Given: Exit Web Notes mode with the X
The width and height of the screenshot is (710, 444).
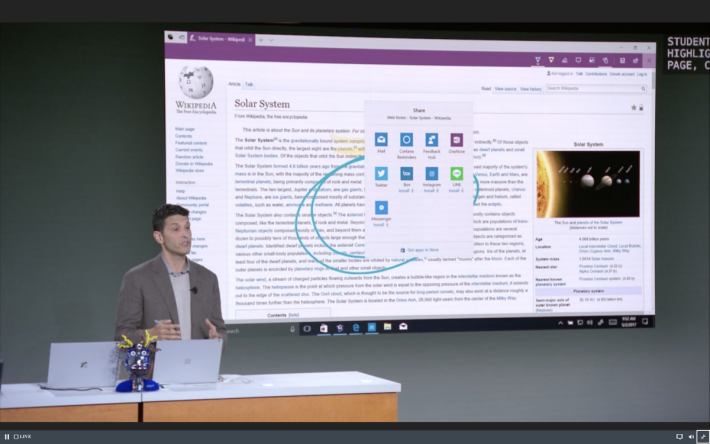Looking at the screenshot, I should [x=649, y=60].
